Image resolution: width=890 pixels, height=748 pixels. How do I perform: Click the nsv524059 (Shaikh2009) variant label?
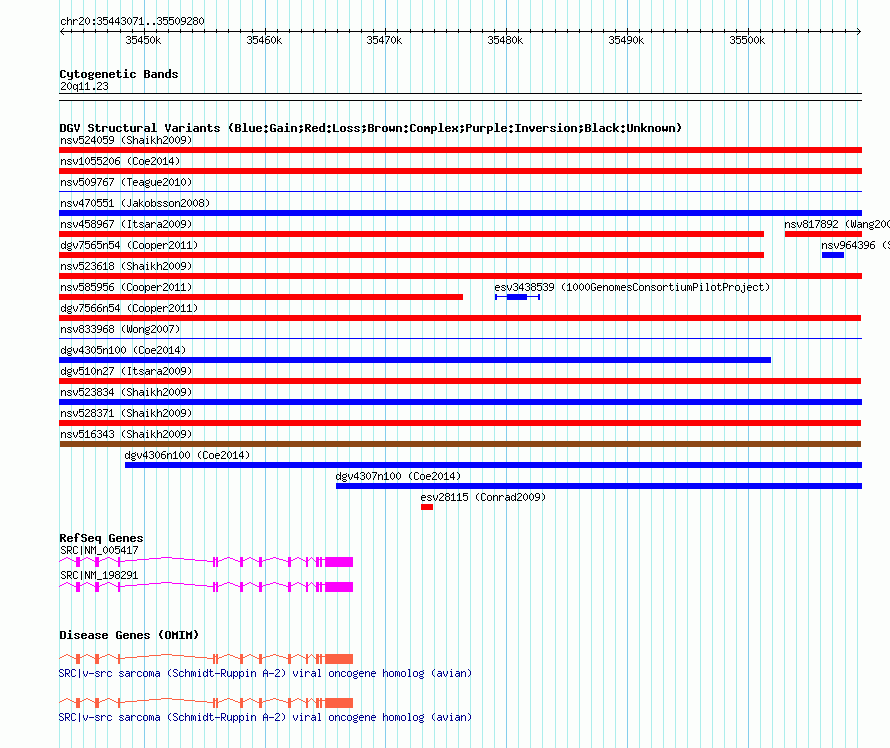126,140
